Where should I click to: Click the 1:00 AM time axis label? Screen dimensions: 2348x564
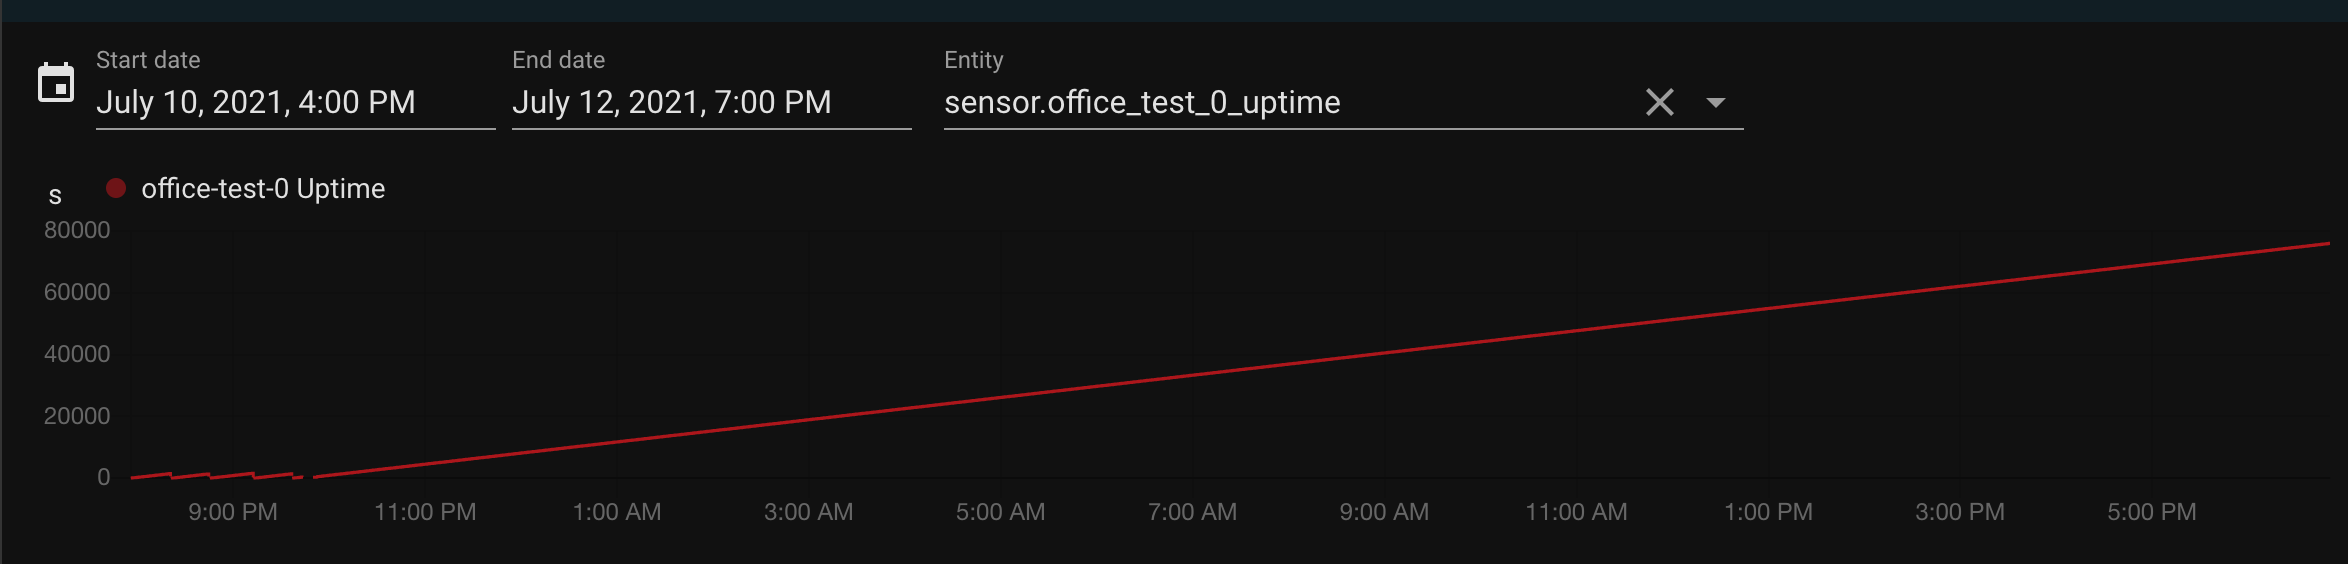(x=617, y=512)
